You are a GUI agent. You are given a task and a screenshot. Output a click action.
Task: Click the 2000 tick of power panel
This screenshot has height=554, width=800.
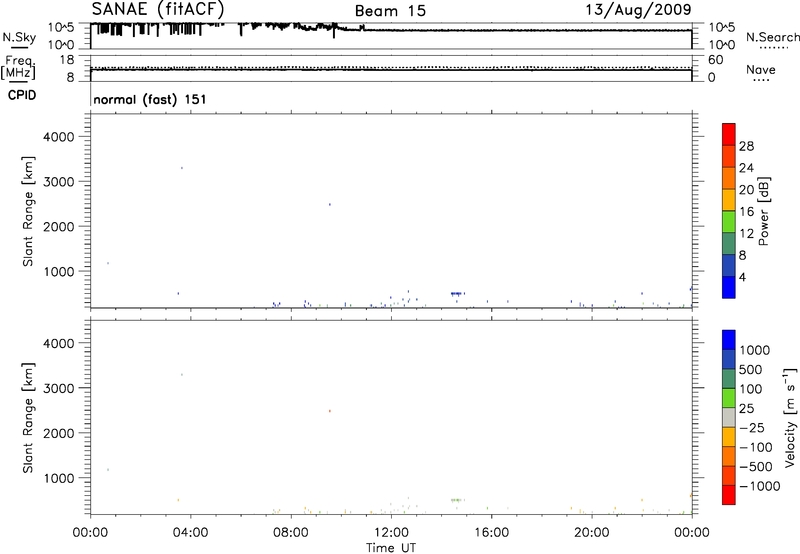click(59, 226)
